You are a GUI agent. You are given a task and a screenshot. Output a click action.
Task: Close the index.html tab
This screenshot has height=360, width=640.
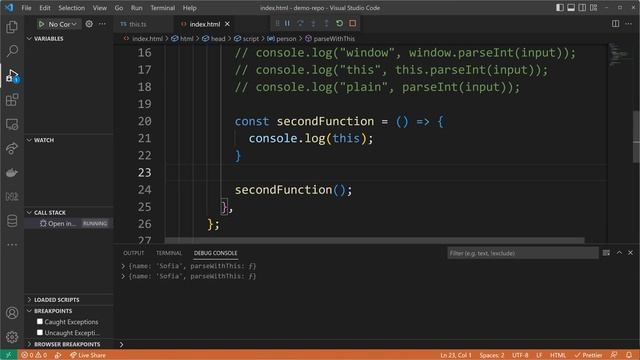[x=227, y=24]
